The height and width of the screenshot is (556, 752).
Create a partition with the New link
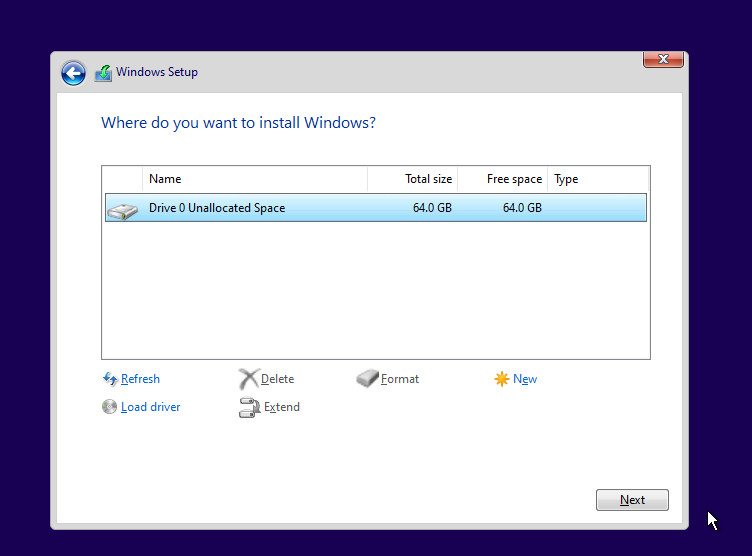pyautogui.click(x=525, y=379)
